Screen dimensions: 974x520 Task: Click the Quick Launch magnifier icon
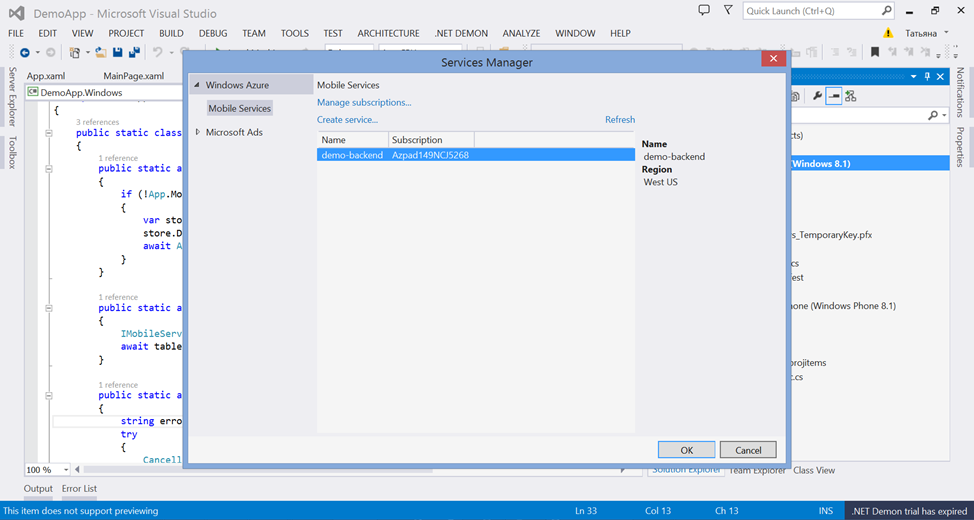coord(886,11)
